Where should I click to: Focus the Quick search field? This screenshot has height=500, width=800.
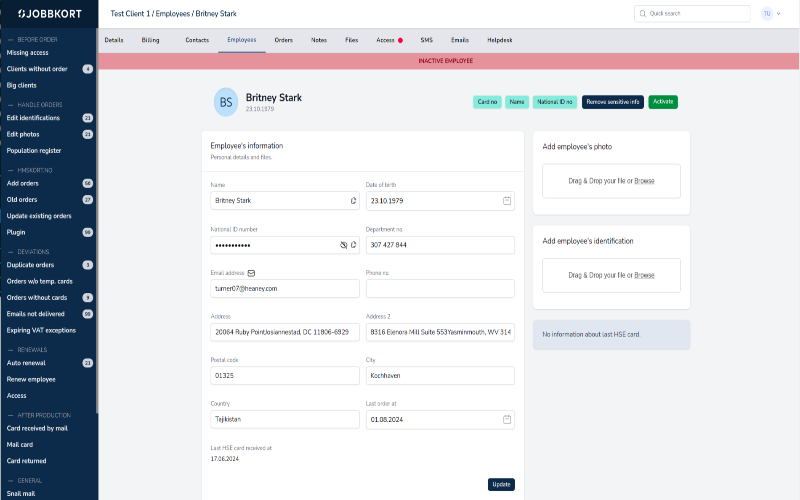click(692, 14)
